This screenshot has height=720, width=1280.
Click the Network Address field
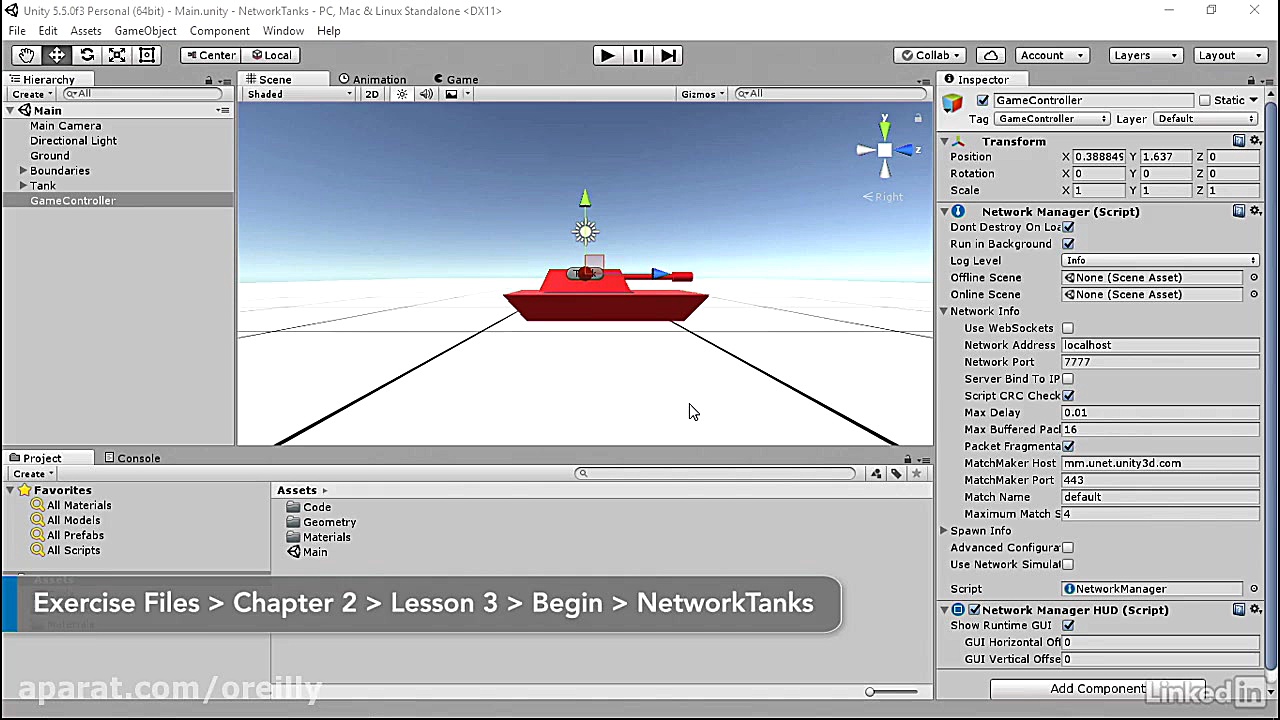[1160, 345]
